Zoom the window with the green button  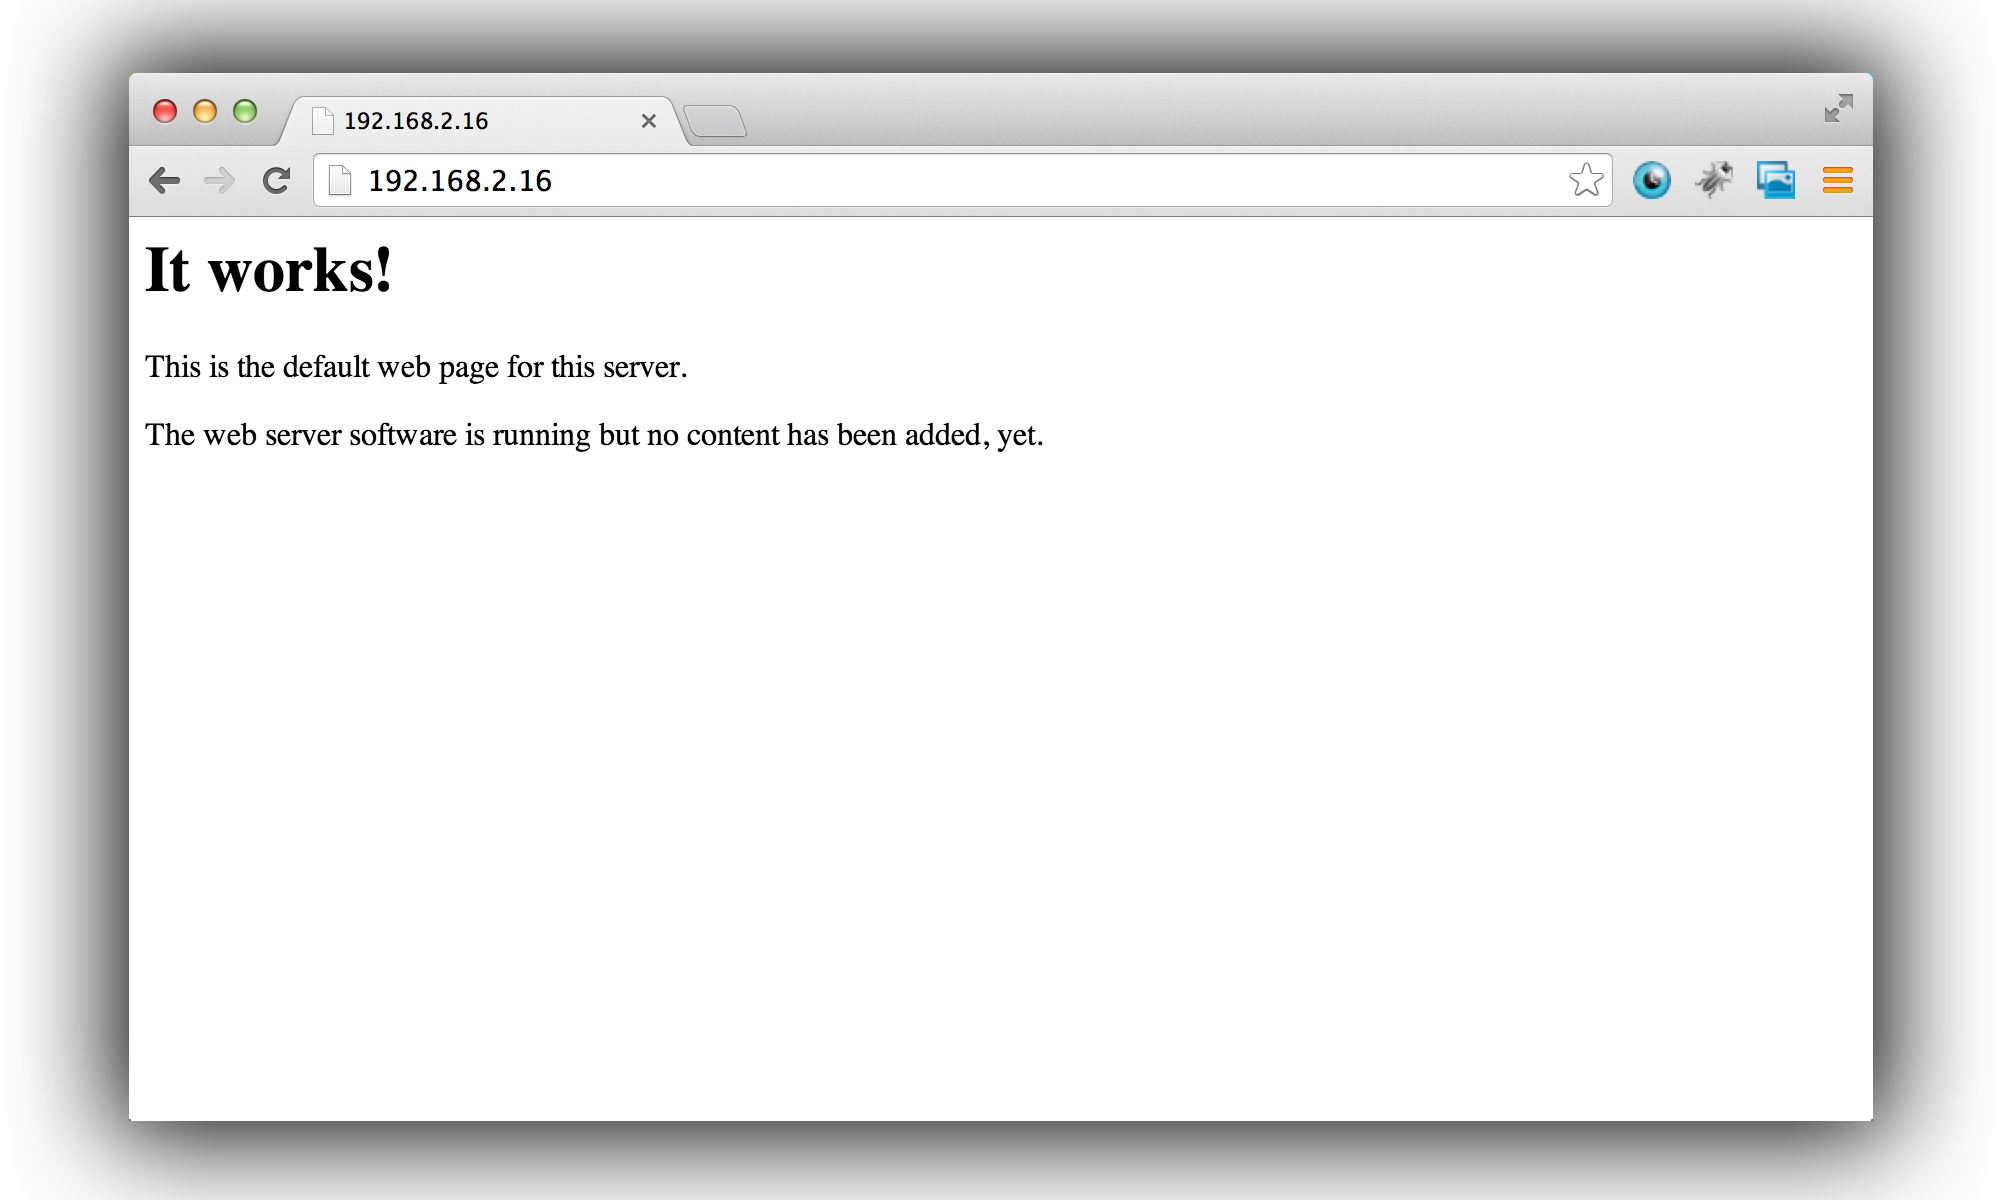tap(245, 111)
